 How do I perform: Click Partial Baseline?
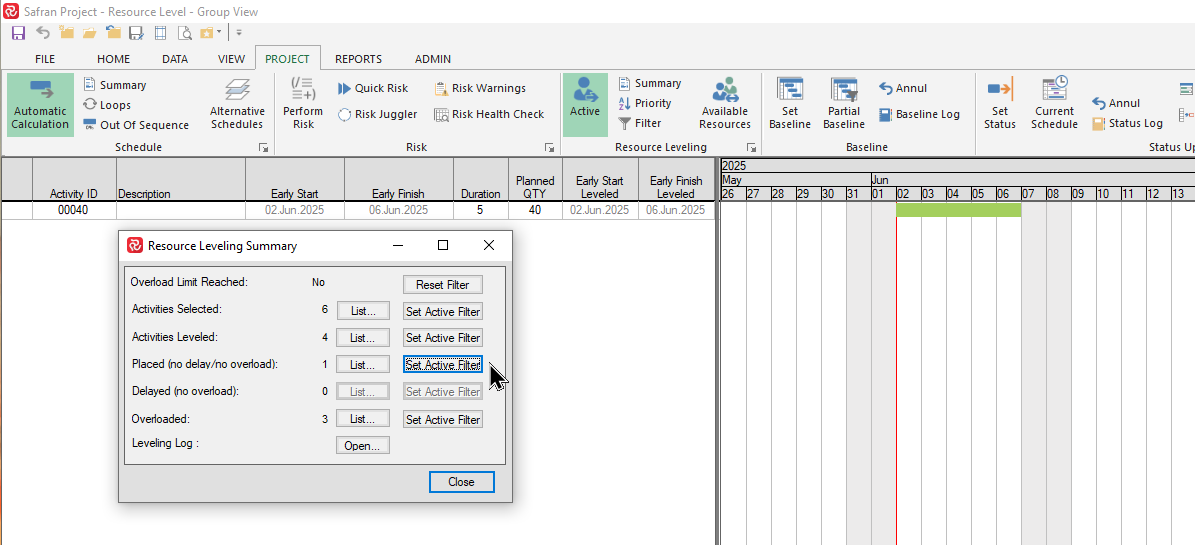(844, 105)
